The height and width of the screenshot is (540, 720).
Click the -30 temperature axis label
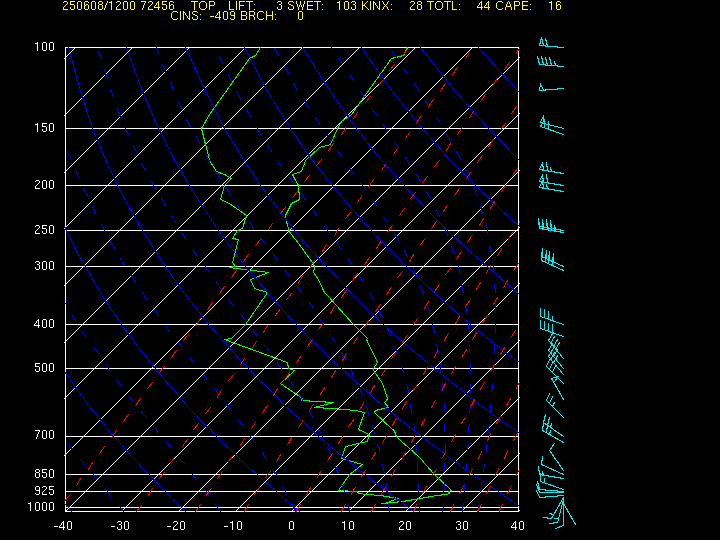(x=120, y=526)
